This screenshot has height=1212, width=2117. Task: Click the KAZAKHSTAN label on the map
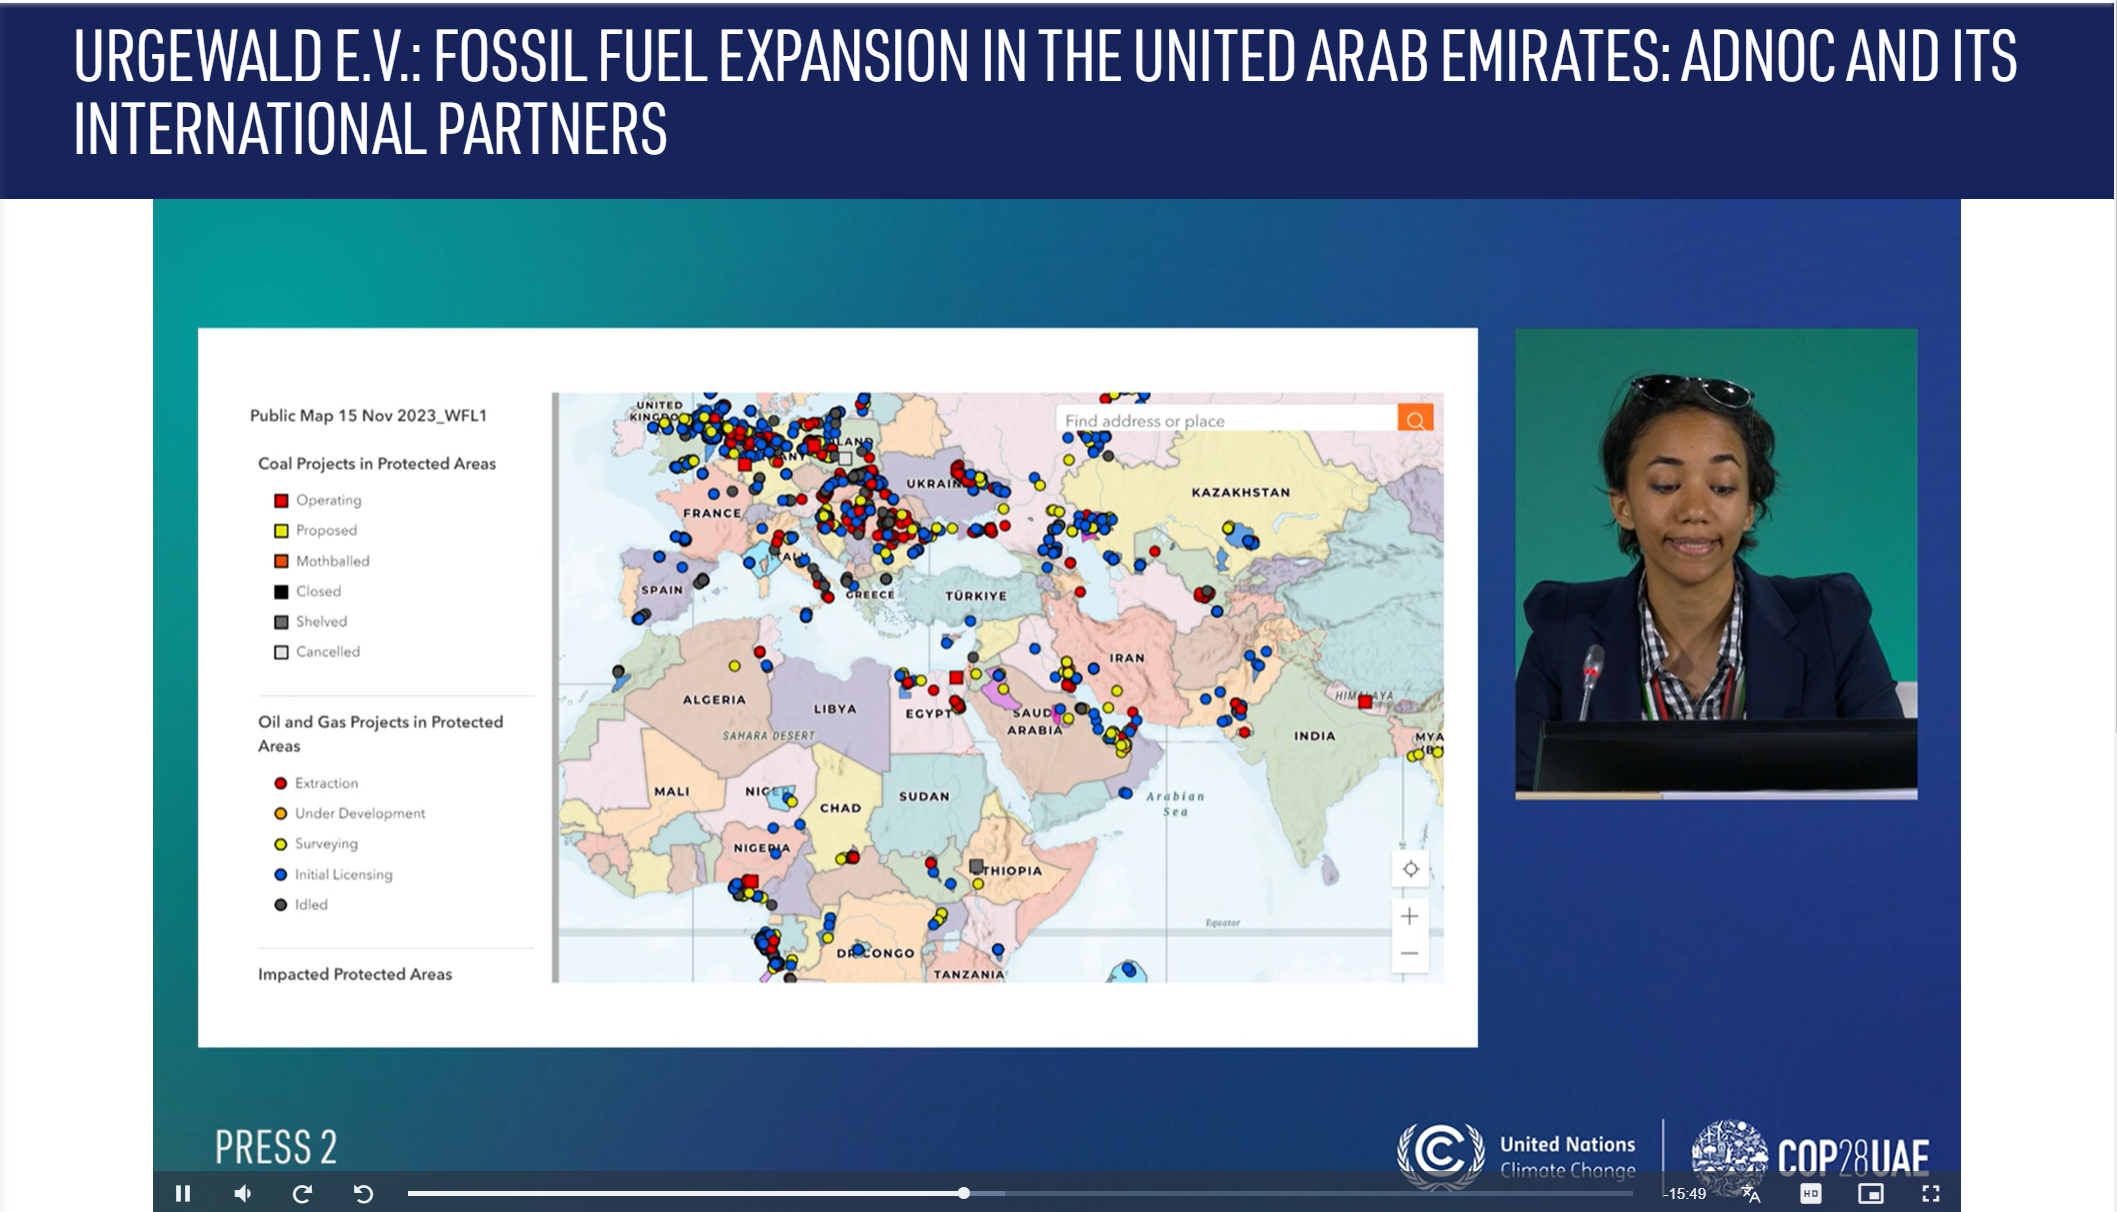click(x=1240, y=492)
